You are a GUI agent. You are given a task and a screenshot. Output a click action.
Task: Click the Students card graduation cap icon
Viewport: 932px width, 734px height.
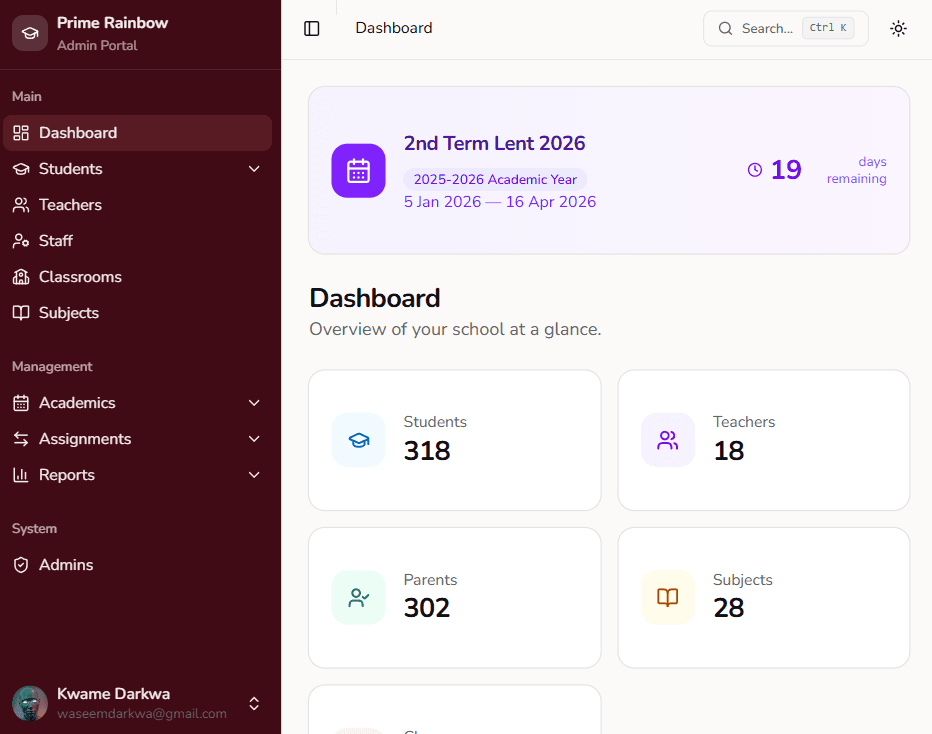358,440
